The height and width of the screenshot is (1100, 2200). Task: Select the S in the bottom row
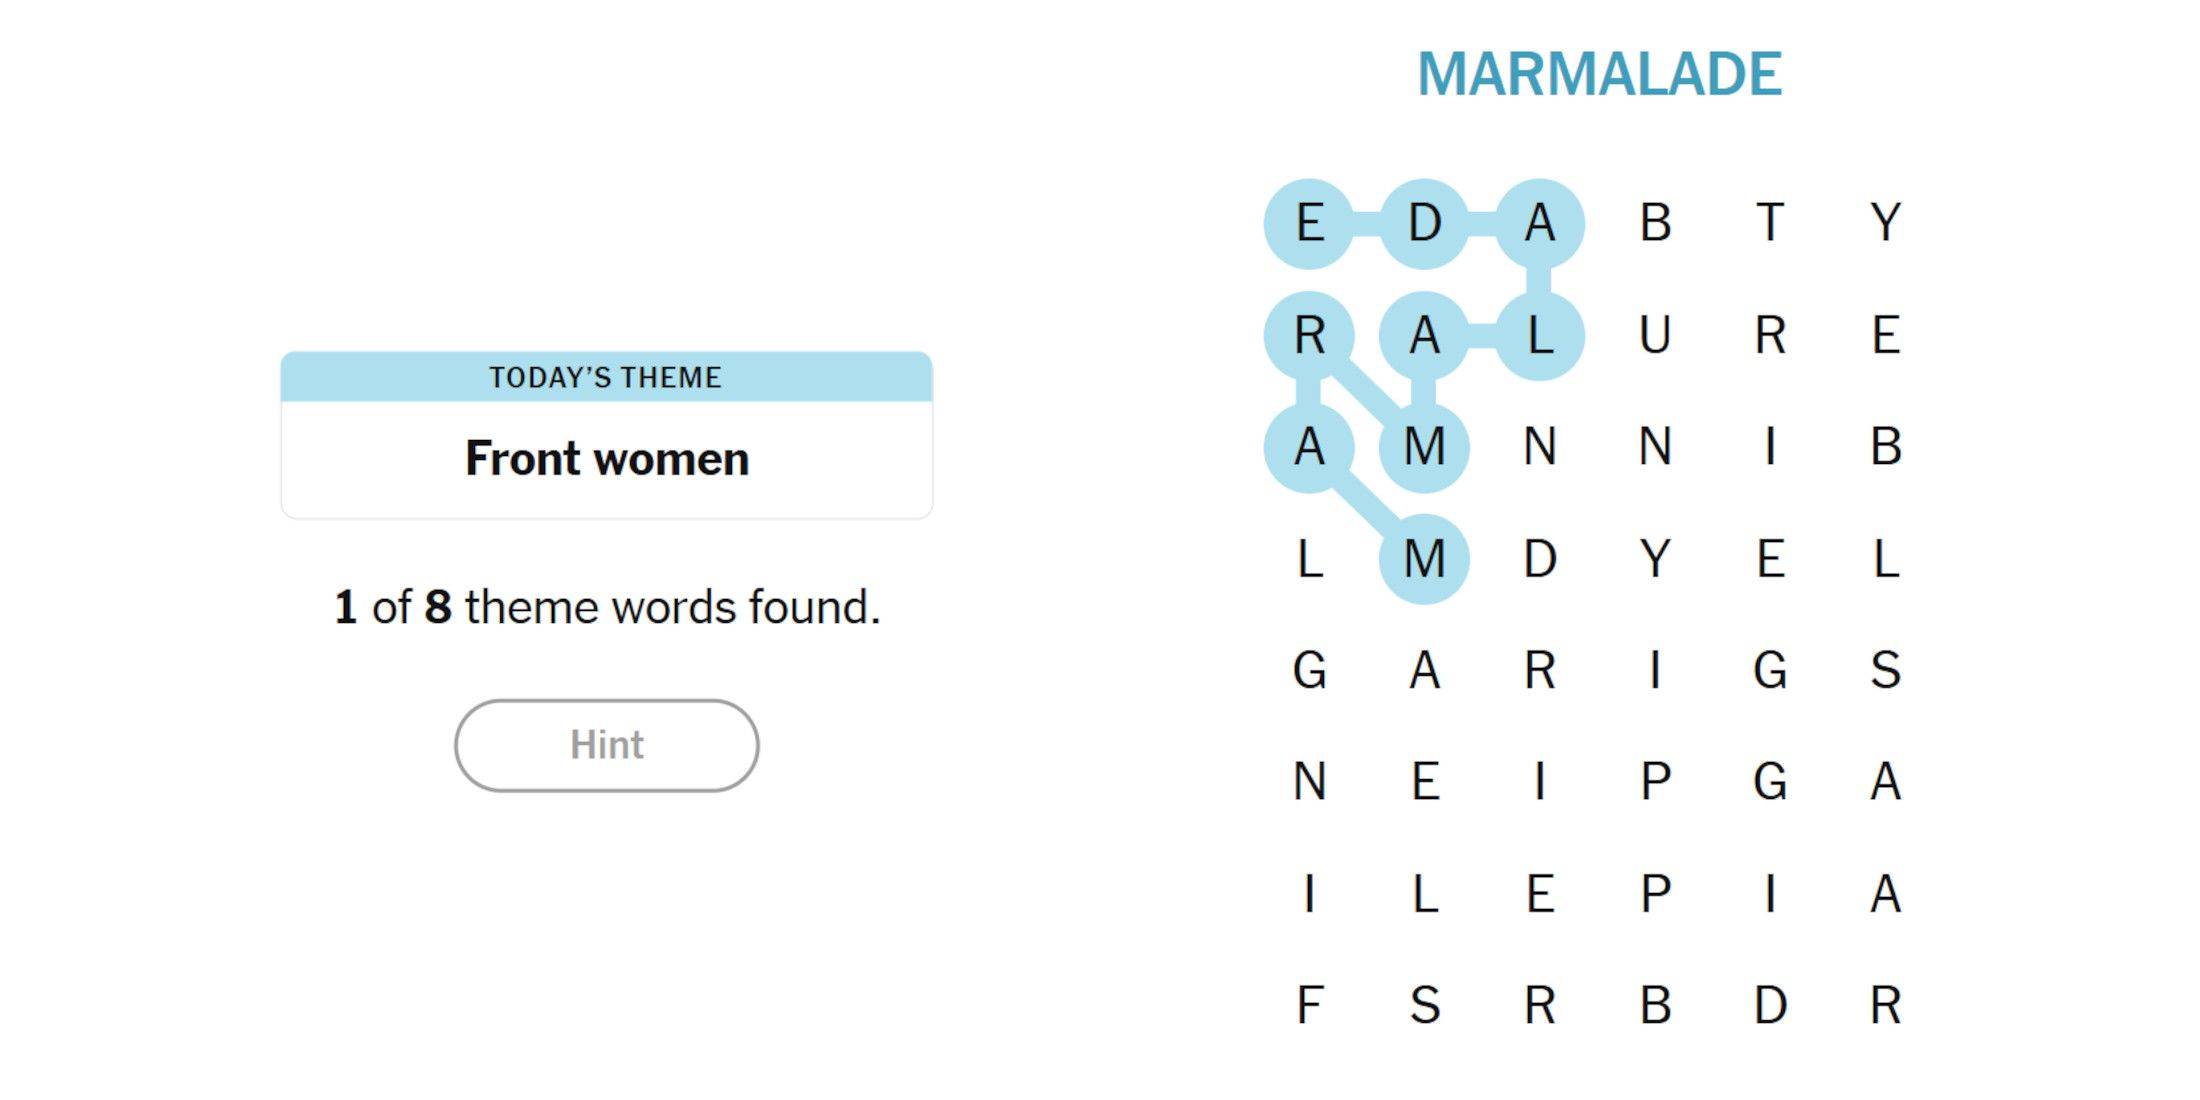[1424, 1005]
